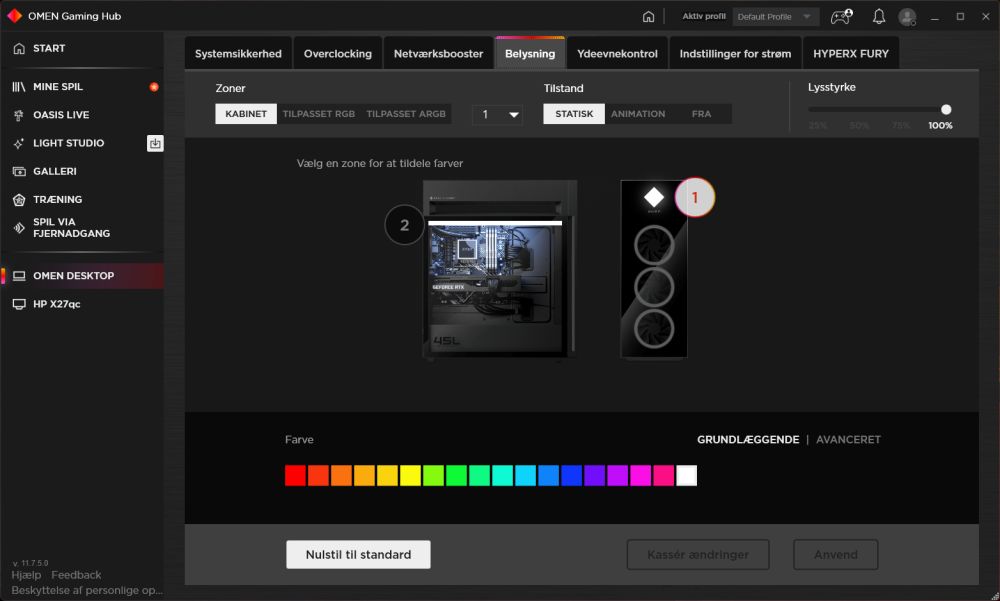Open the zone number dropdown showing 1
Image resolution: width=1000 pixels, height=601 pixels.
pos(497,114)
